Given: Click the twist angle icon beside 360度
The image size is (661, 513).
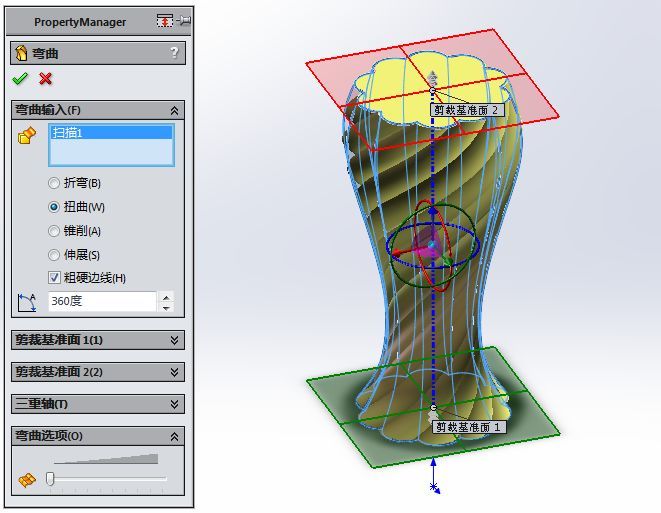Looking at the screenshot, I should click(x=27, y=302).
